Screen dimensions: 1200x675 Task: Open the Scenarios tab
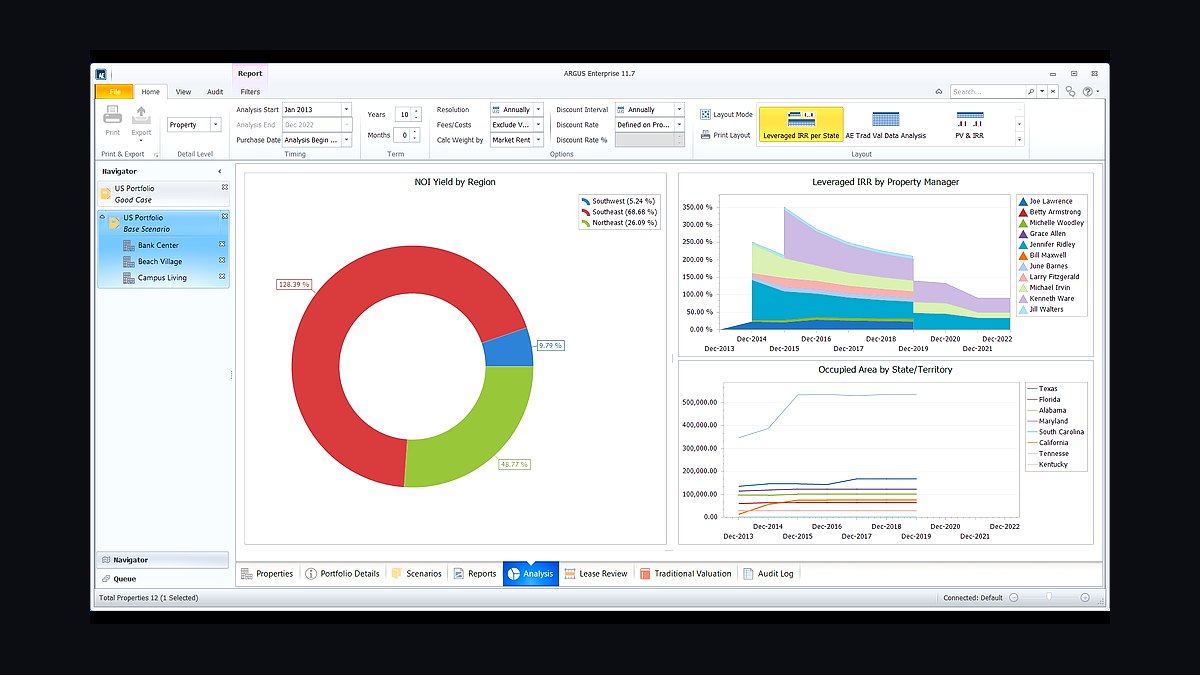(x=417, y=573)
